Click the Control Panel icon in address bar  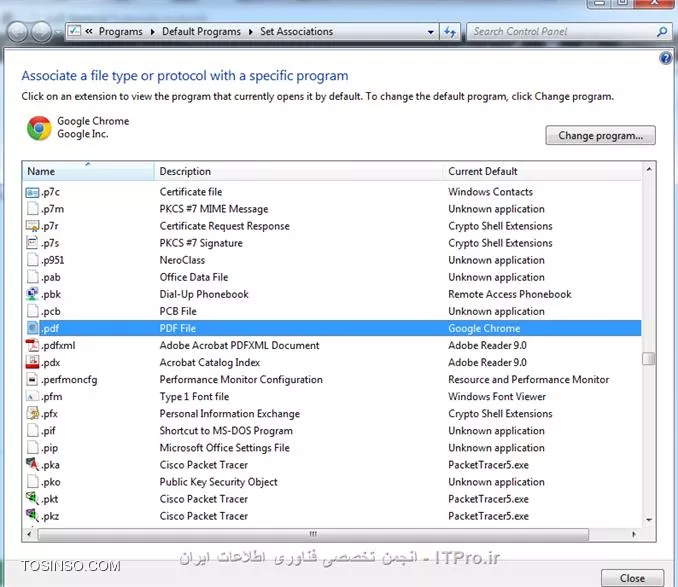click(x=74, y=31)
